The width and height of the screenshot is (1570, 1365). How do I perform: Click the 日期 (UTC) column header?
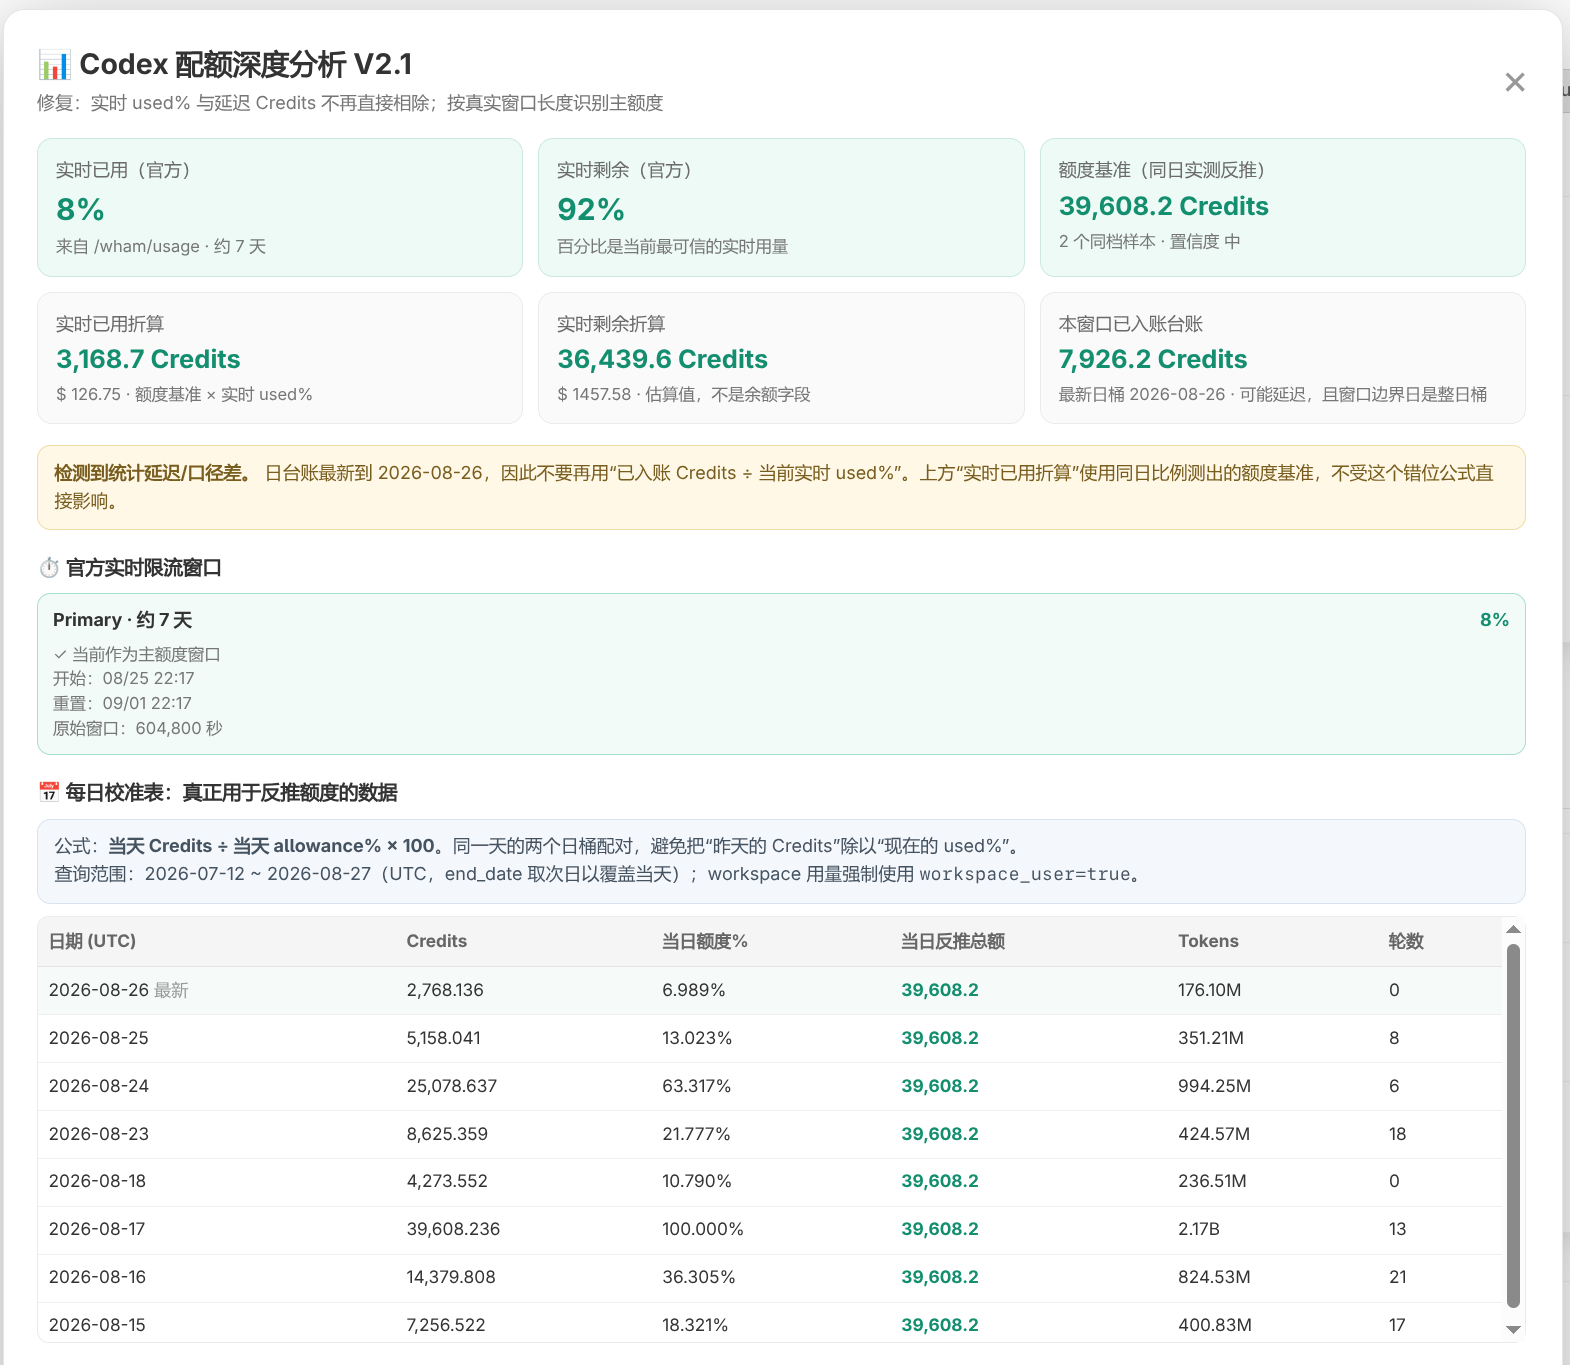(93, 941)
